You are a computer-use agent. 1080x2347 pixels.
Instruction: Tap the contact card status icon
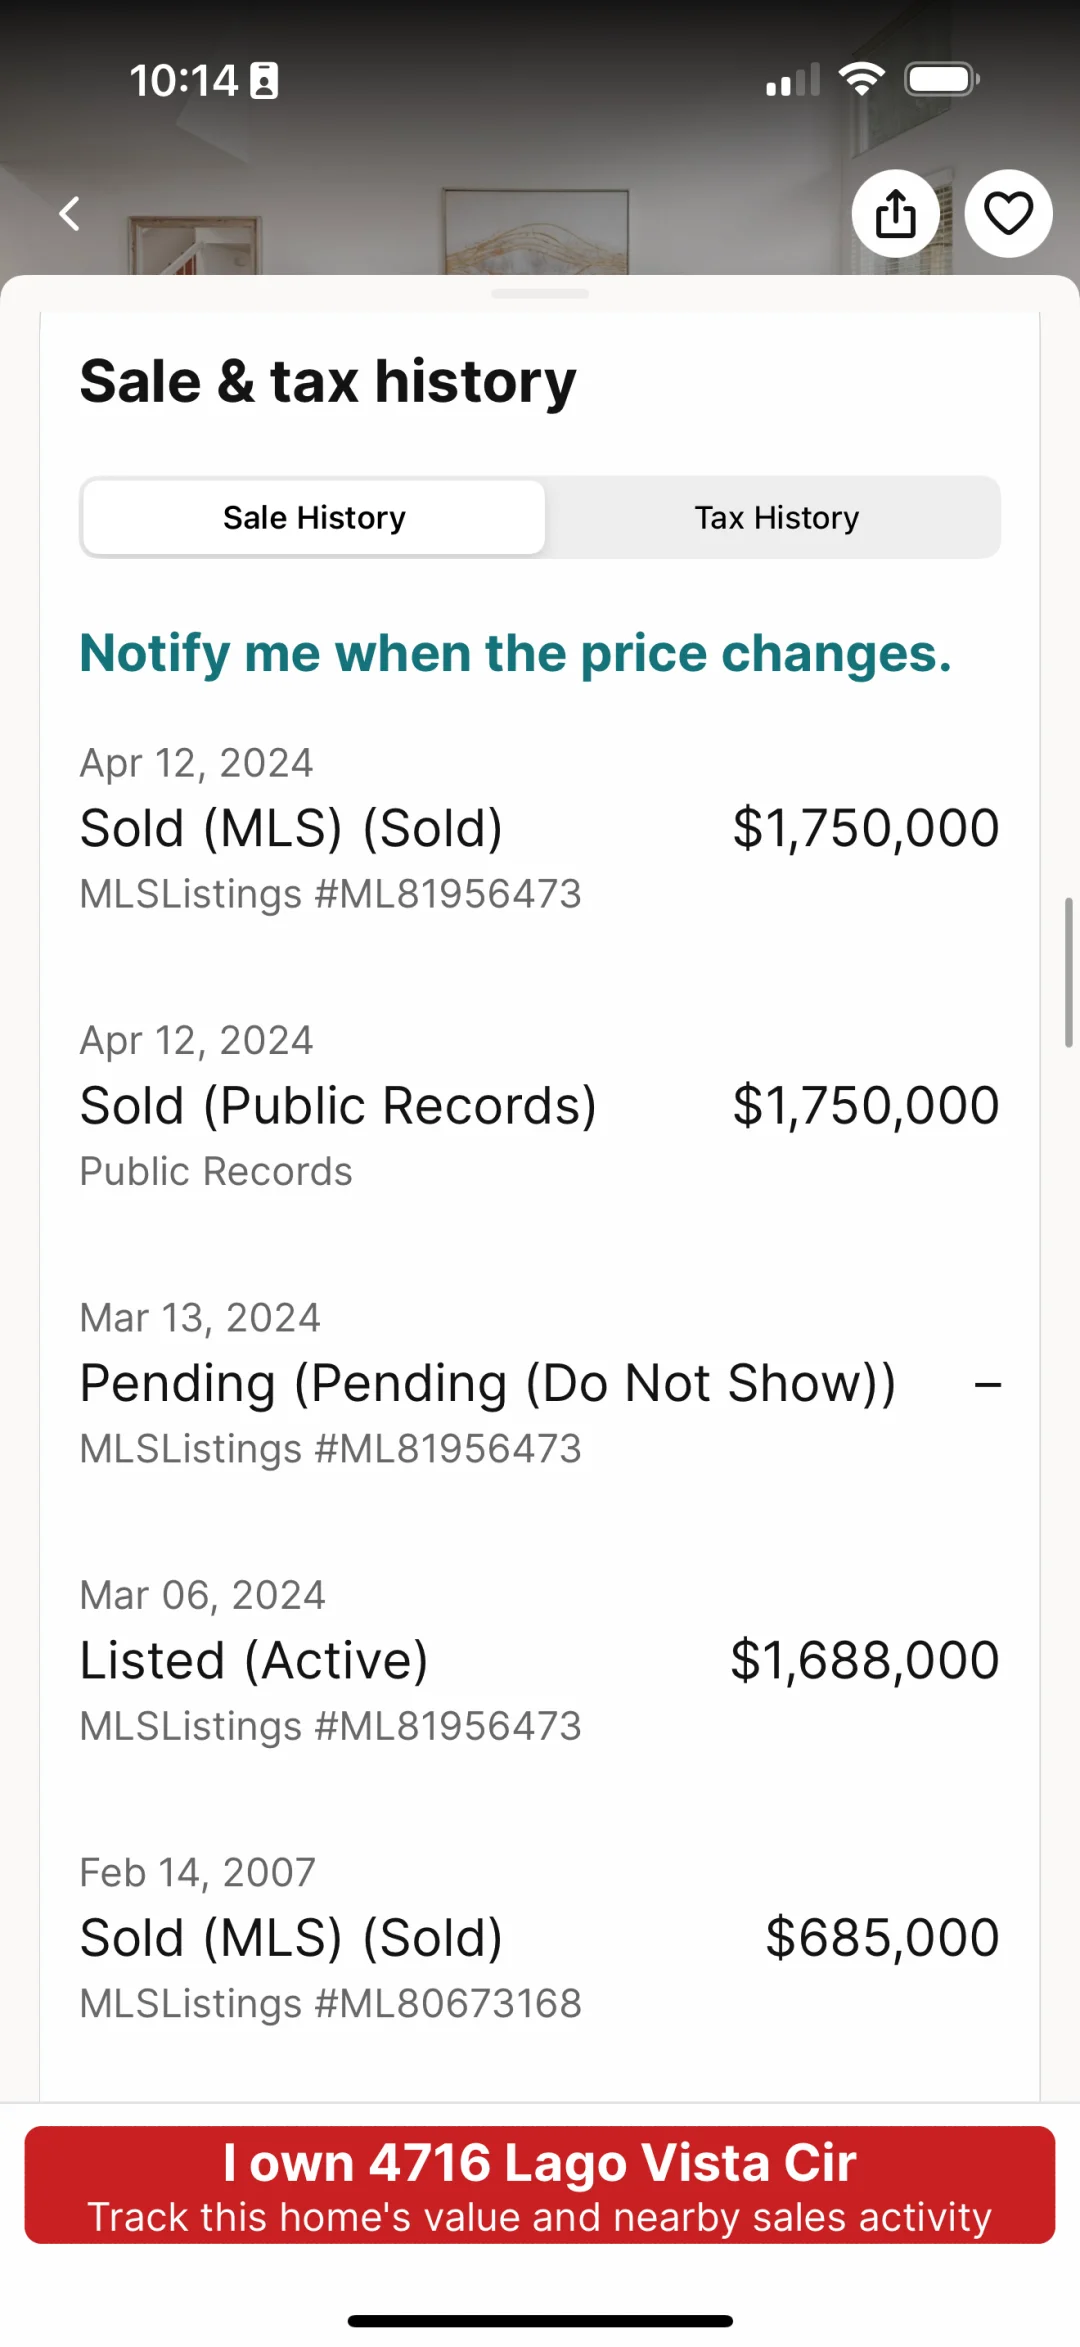(264, 81)
